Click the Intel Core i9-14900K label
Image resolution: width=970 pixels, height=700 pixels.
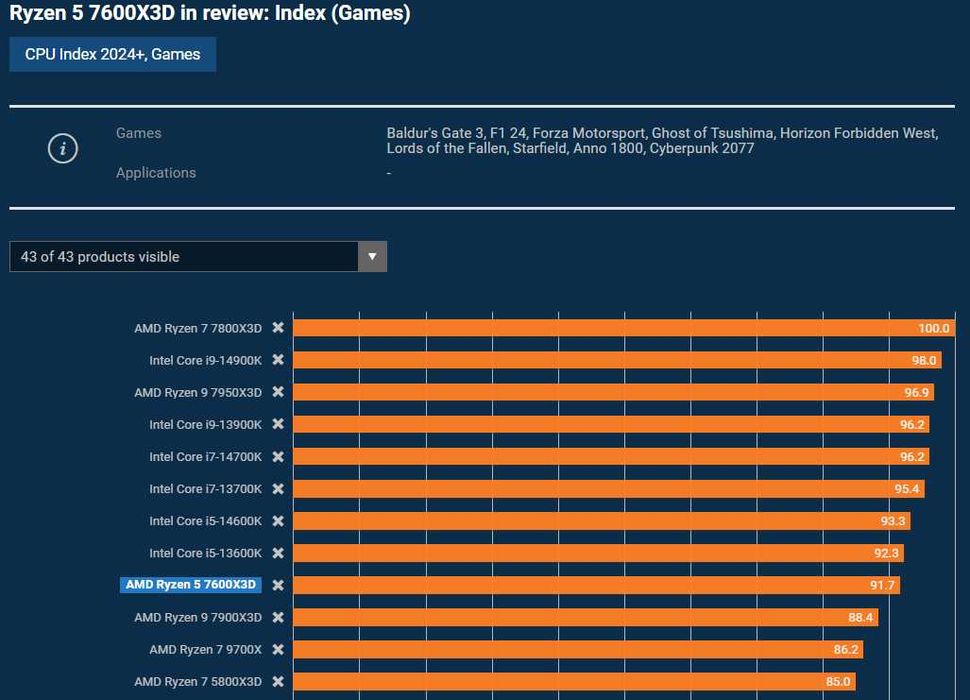pyautogui.click(x=205, y=361)
